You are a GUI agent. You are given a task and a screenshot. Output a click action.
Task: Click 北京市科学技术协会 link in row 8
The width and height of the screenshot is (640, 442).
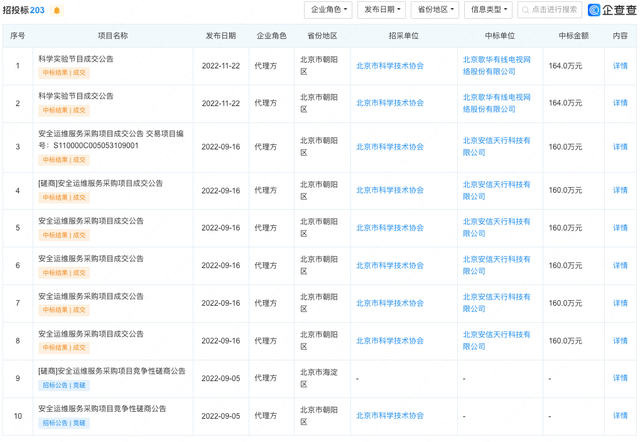pos(390,341)
